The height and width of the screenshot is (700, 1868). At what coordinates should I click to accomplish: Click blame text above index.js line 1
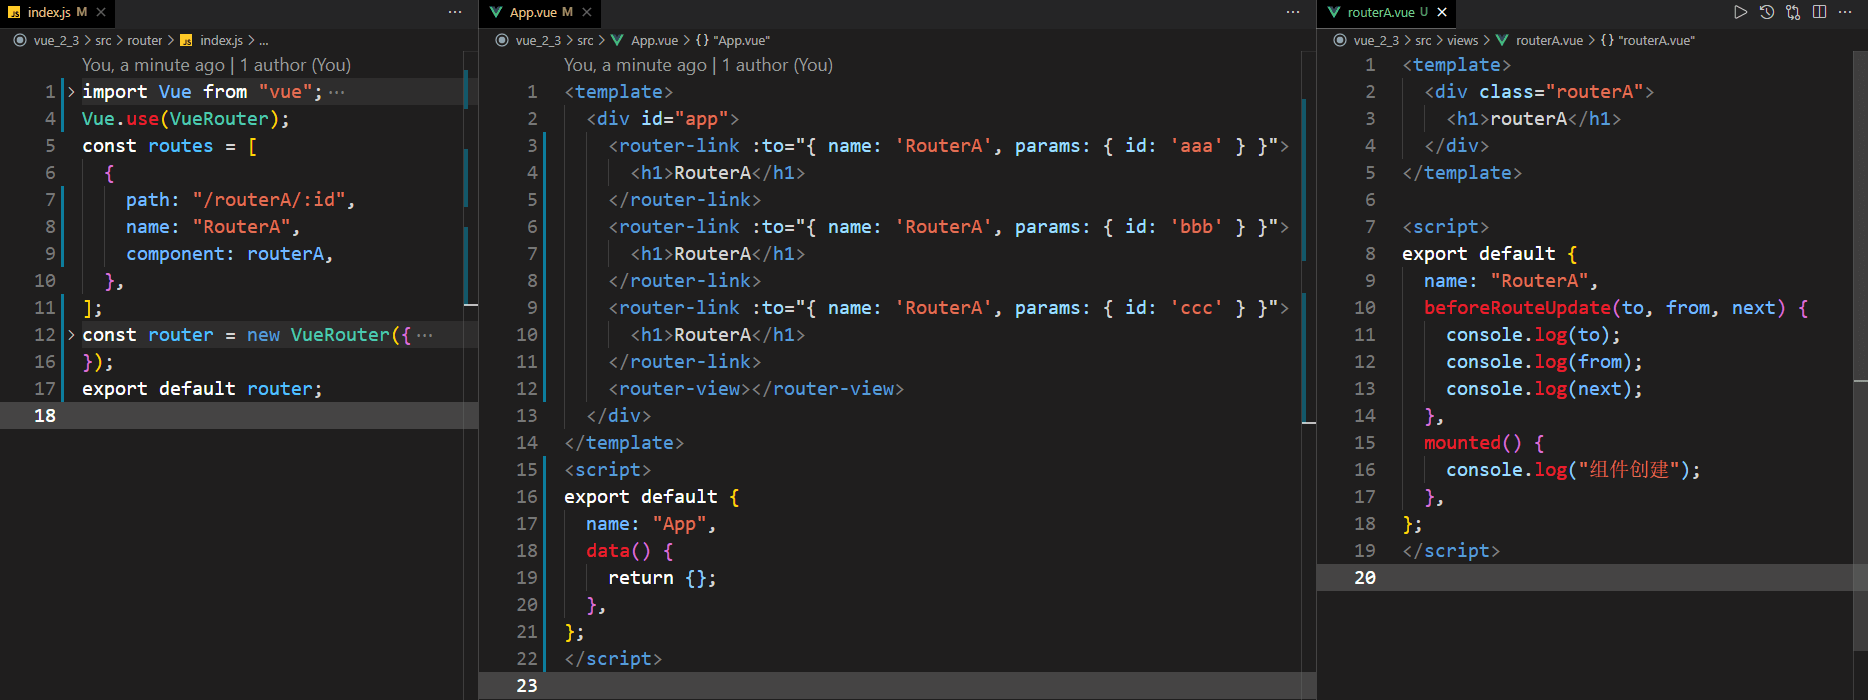(x=216, y=65)
